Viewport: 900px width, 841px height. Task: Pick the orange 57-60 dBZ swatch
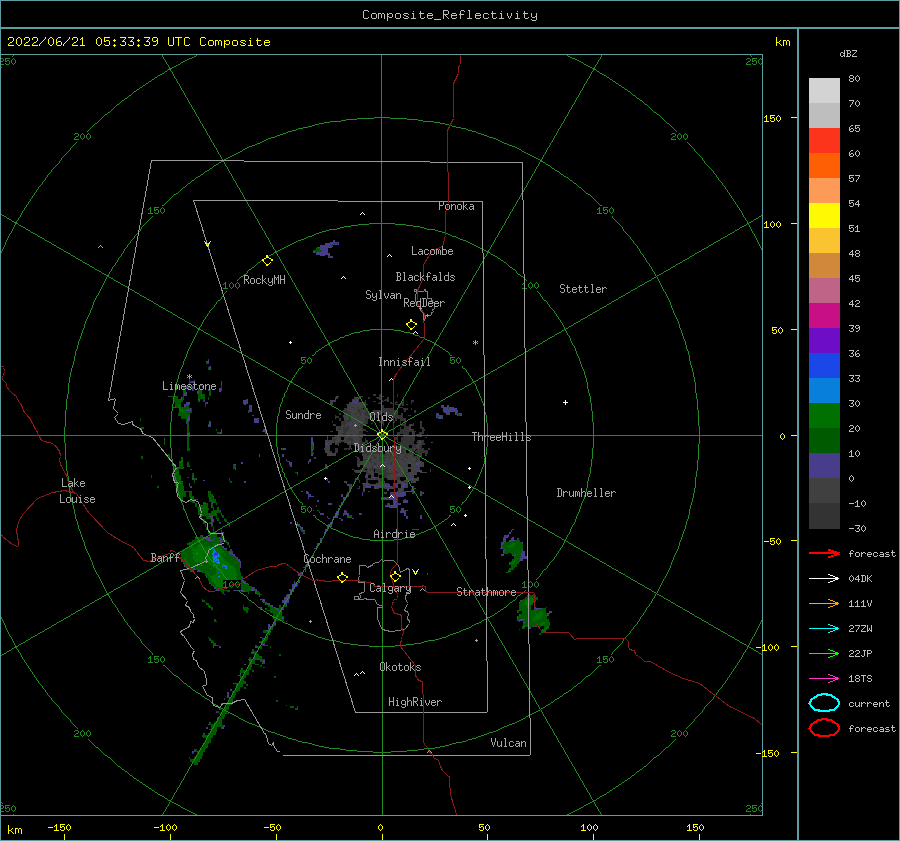click(x=824, y=166)
